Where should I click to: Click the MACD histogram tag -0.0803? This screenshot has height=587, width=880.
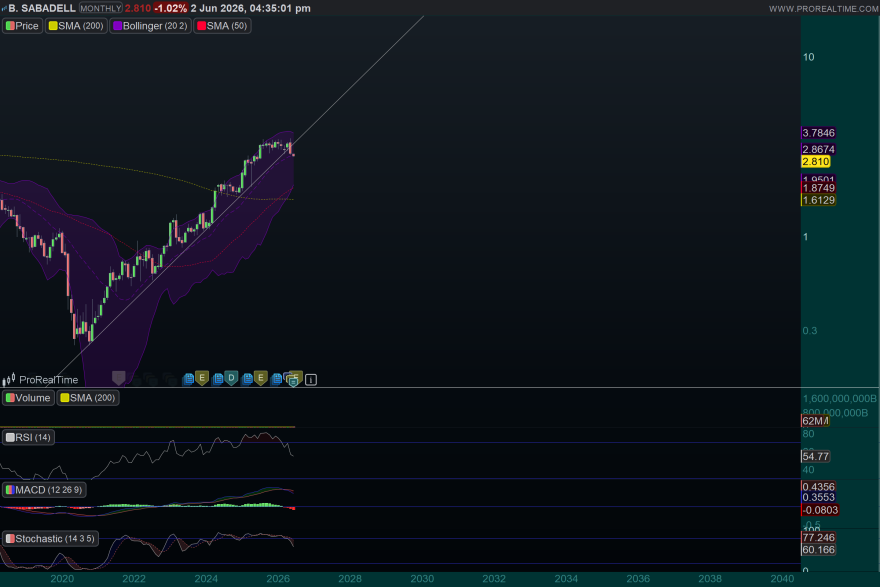tap(820, 510)
